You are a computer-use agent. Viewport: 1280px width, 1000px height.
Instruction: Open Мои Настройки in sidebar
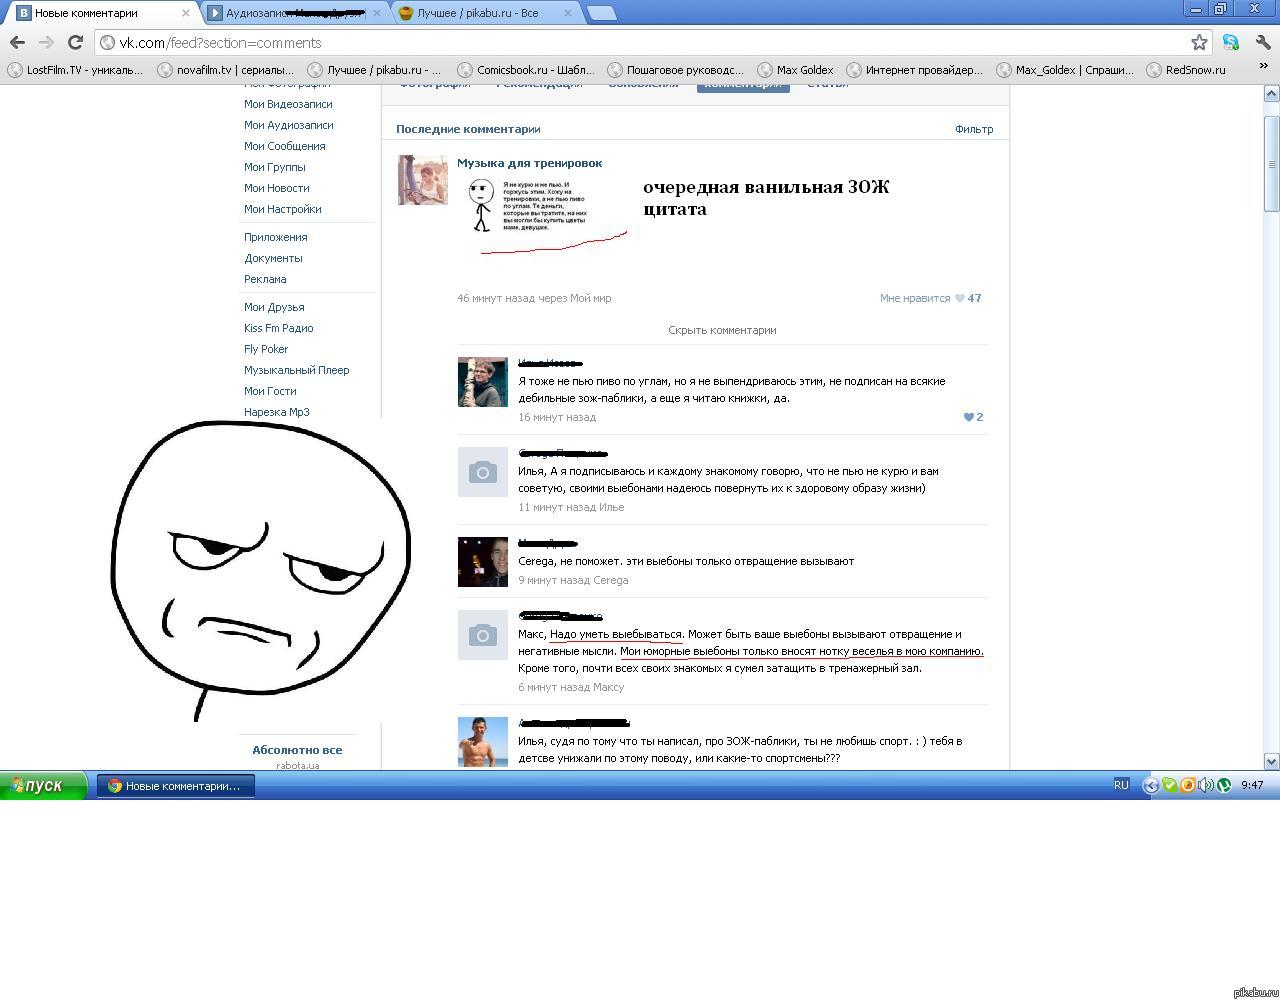pos(283,209)
